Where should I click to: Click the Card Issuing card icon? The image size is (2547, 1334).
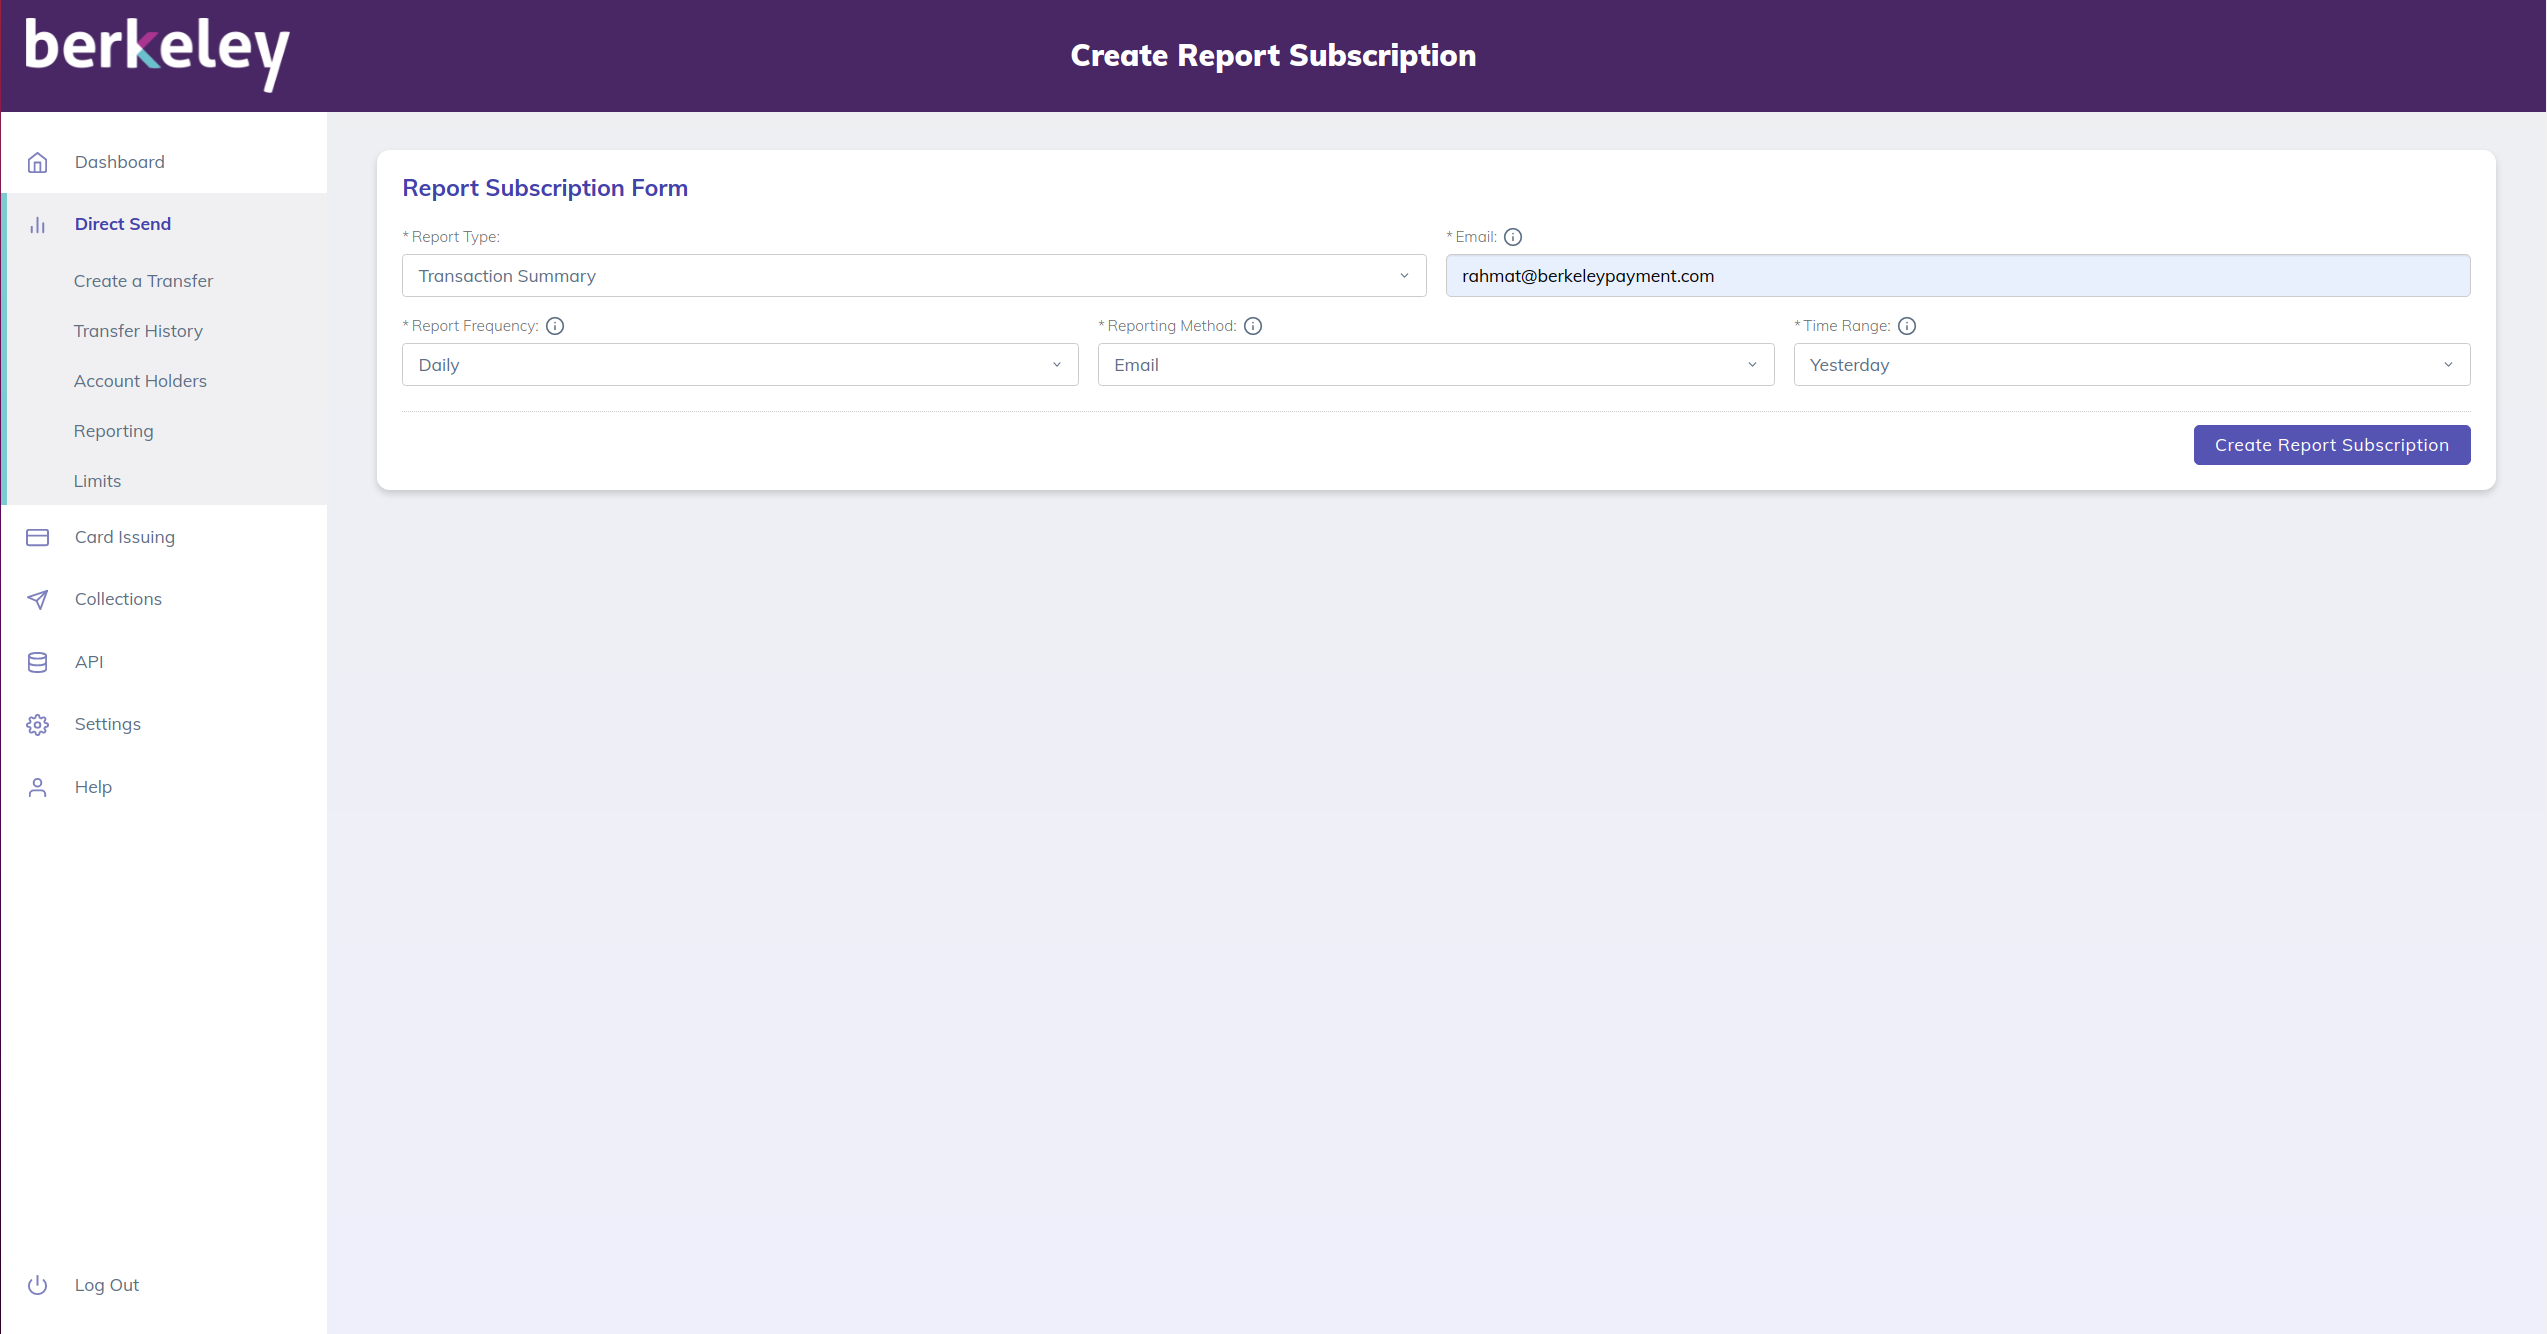click(x=38, y=538)
